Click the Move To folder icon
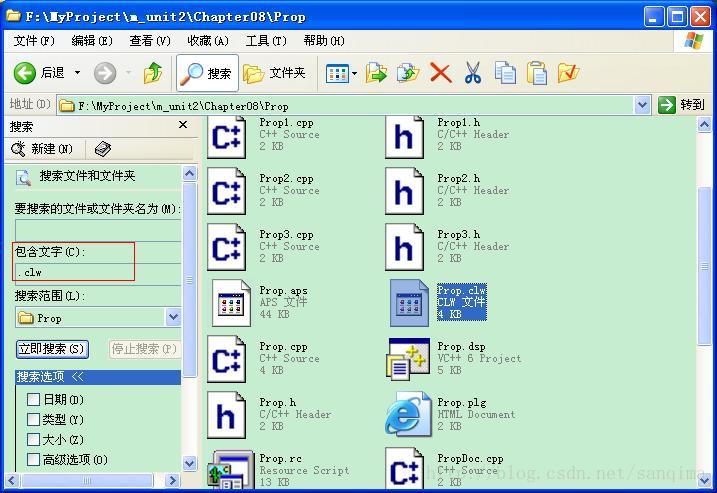 click(x=376, y=73)
